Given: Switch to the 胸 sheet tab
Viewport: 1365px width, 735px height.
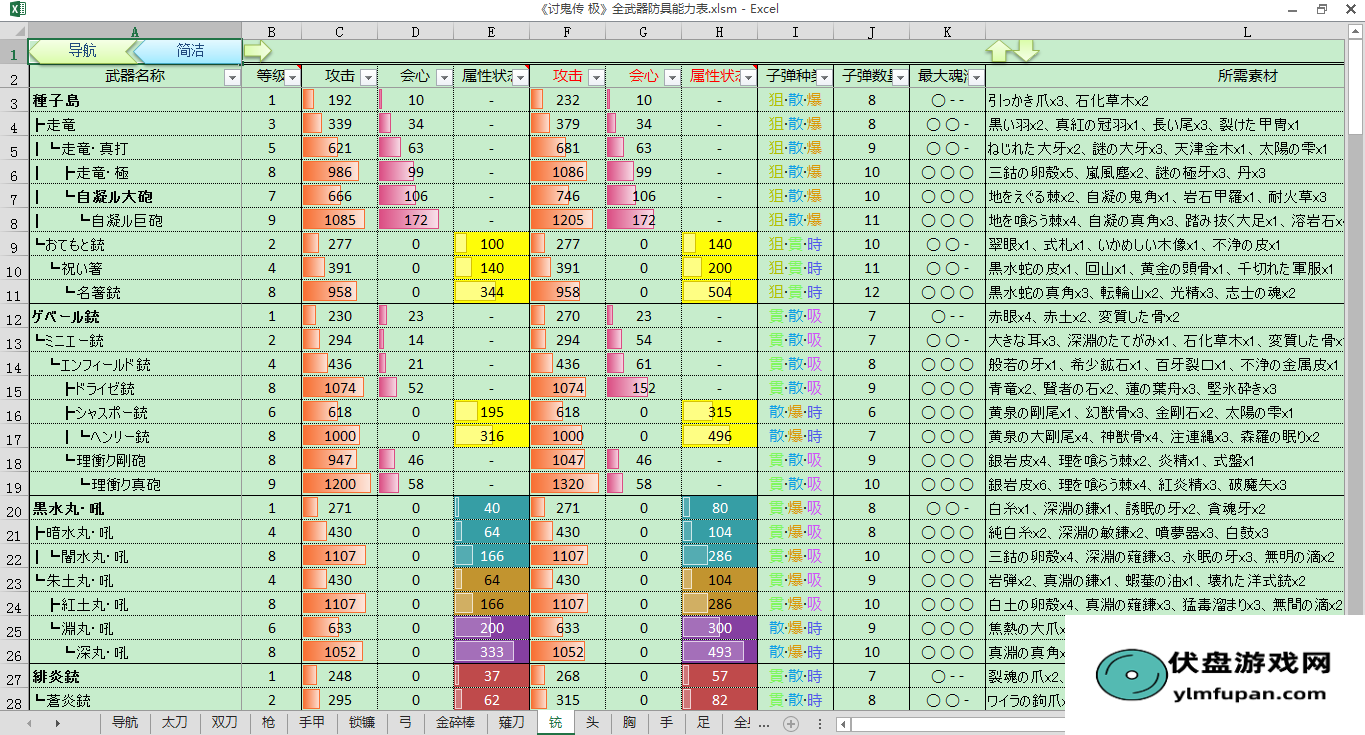Looking at the screenshot, I should click(629, 723).
